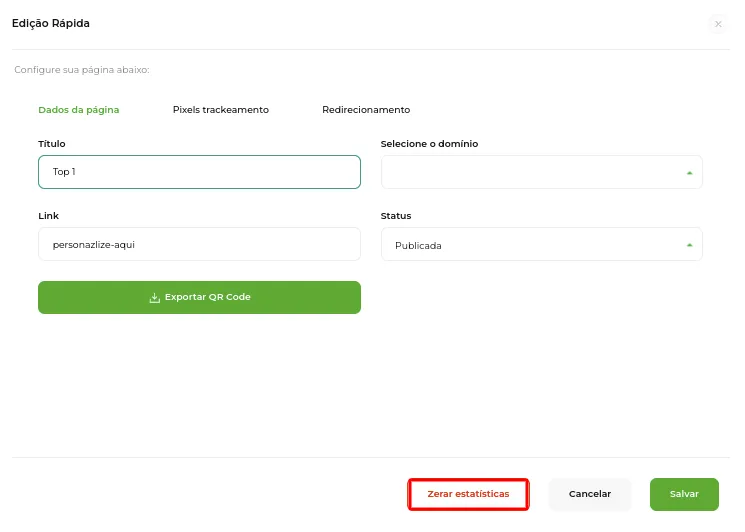745x532 pixels.
Task: Click the 'Selecione o domínio' label
Action: [430, 143]
